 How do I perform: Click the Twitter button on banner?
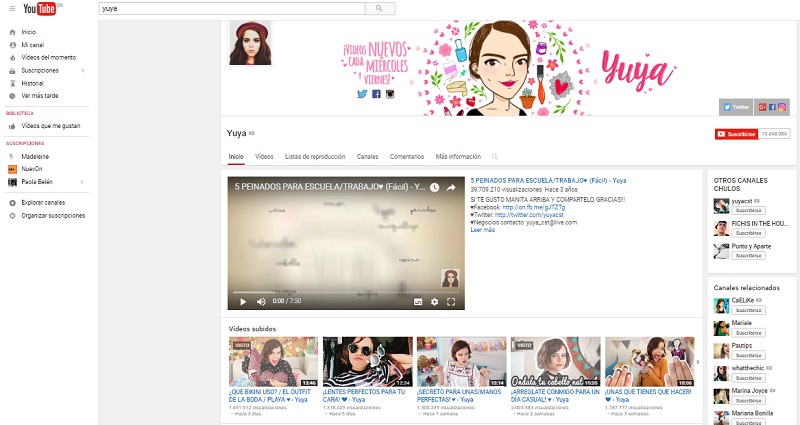click(734, 106)
